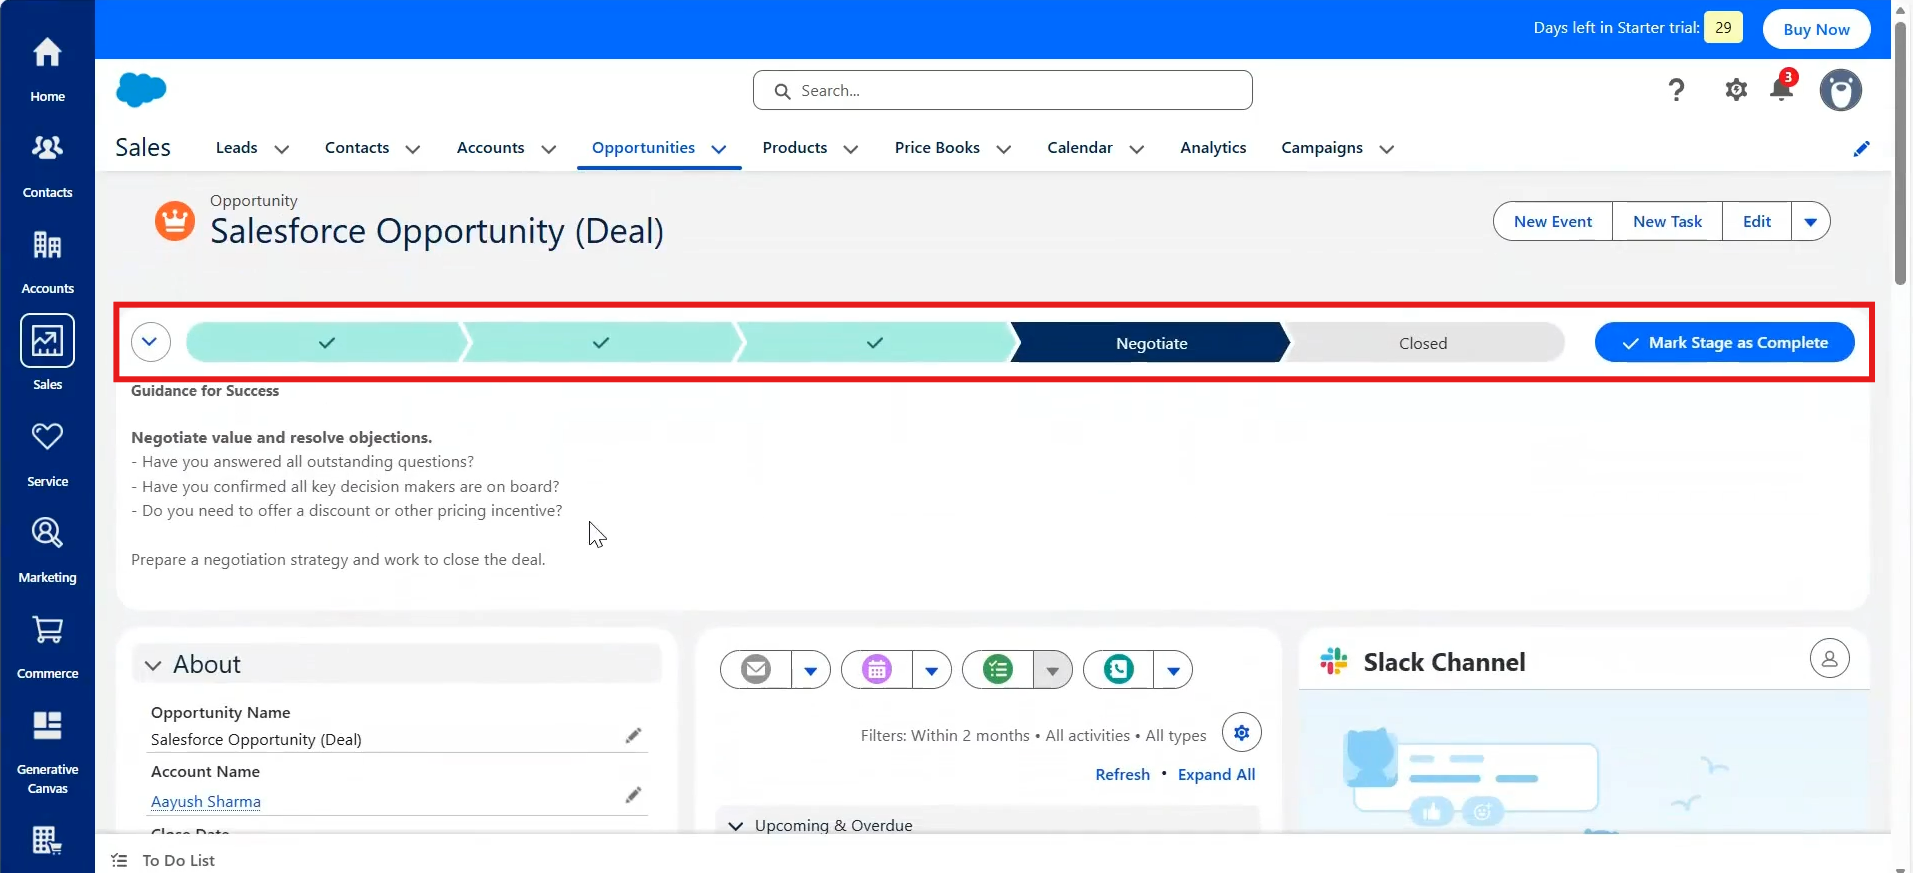The height and width of the screenshot is (873, 1913).
Task: Open the Aayush Sharma account link
Action: [x=206, y=802]
